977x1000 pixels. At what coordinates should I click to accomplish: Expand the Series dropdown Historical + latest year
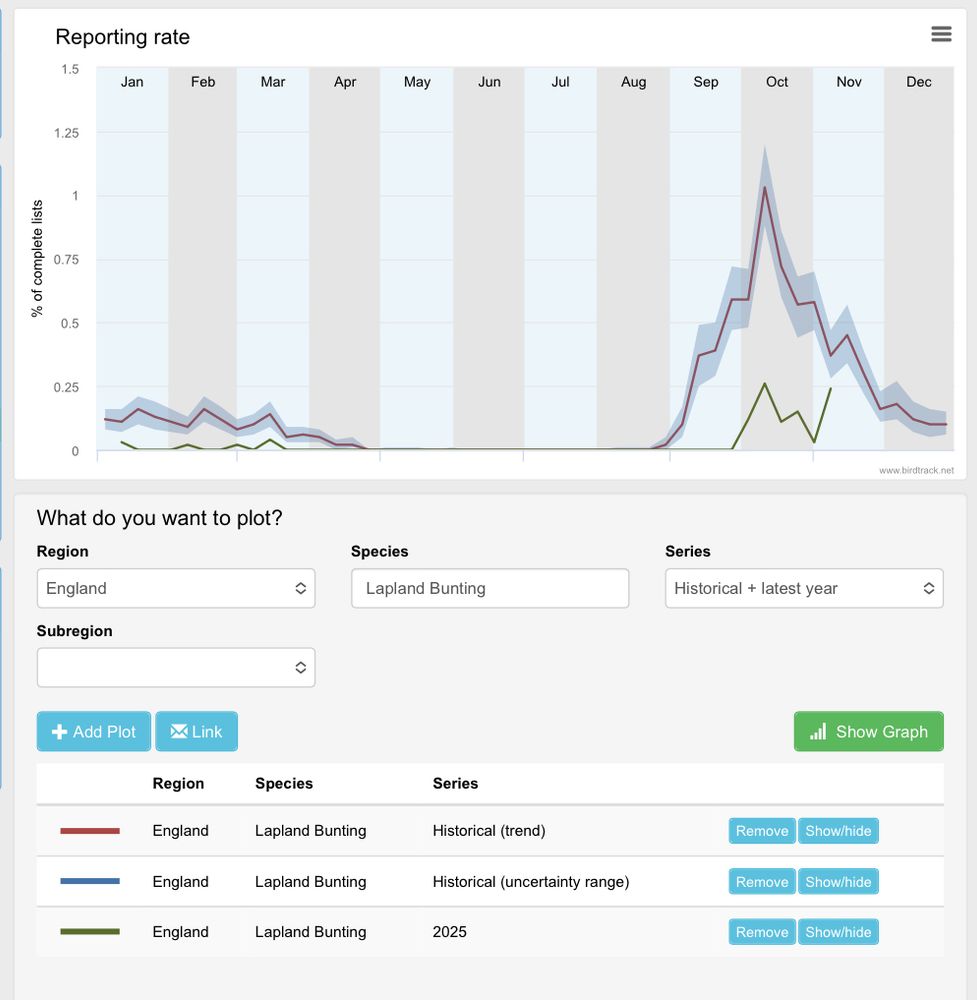pos(804,588)
